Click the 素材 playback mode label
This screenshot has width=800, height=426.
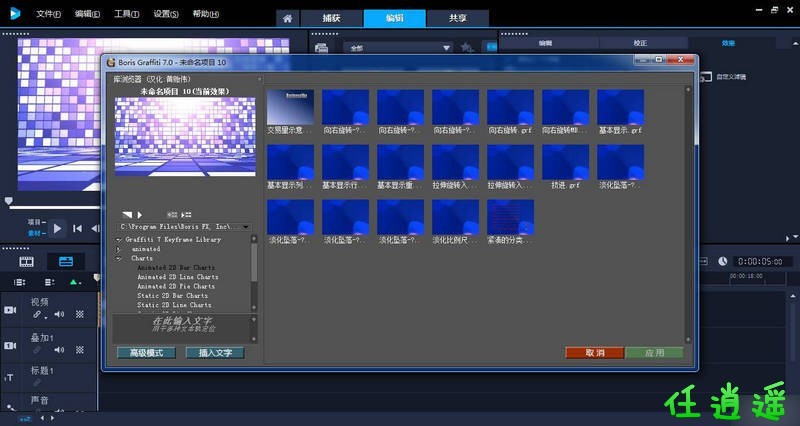pyautogui.click(x=37, y=233)
